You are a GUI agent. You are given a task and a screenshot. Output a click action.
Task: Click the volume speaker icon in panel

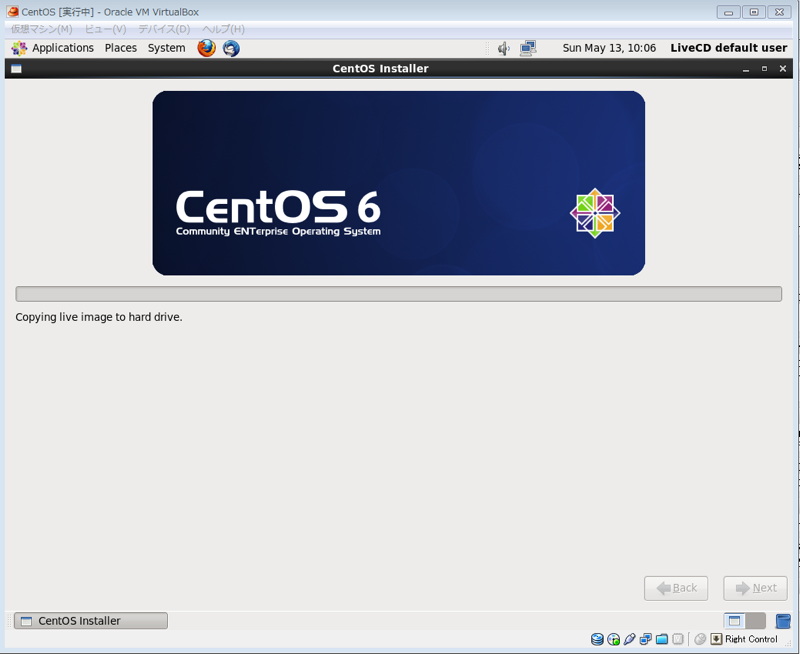[504, 48]
